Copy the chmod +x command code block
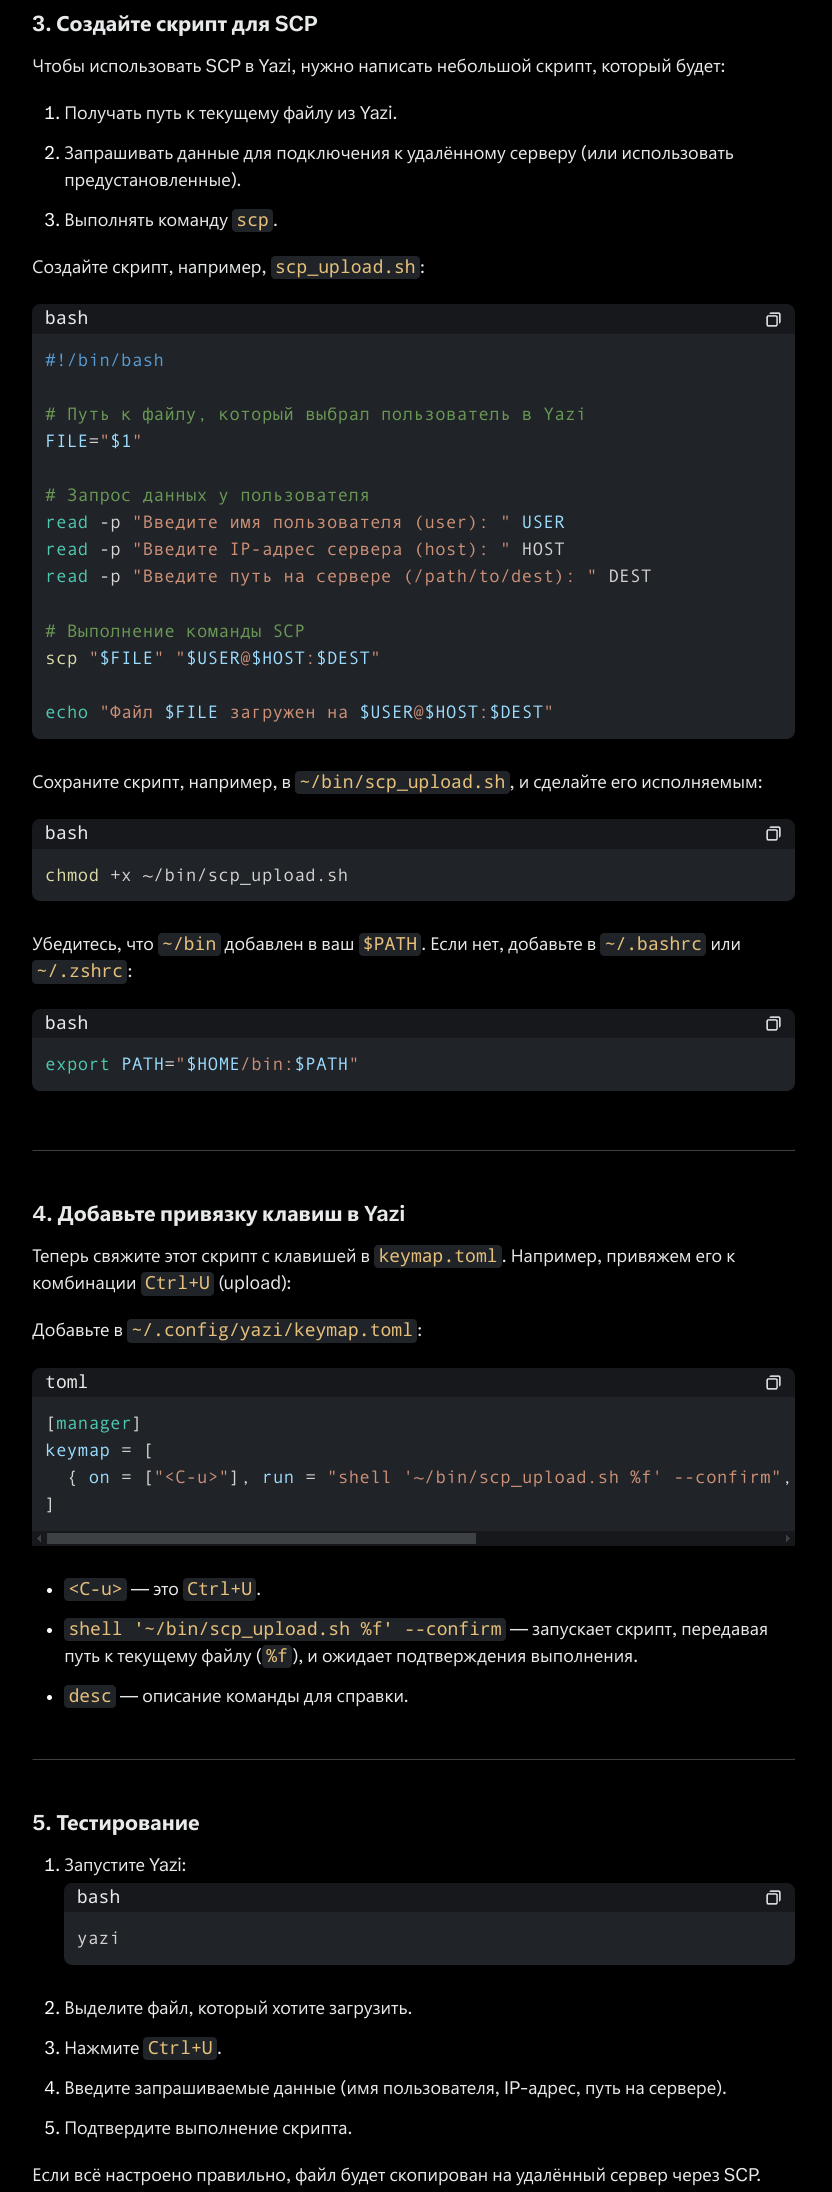 [772, 834]
